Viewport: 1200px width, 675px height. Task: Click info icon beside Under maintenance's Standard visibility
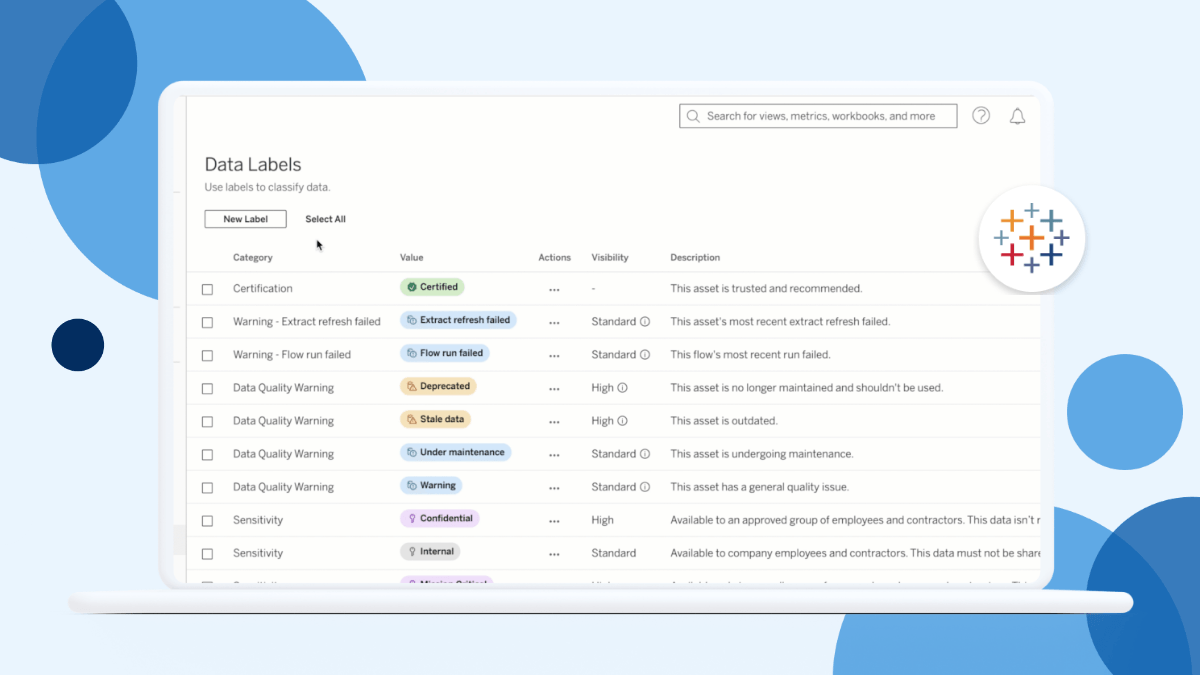[x=645, y=454]
